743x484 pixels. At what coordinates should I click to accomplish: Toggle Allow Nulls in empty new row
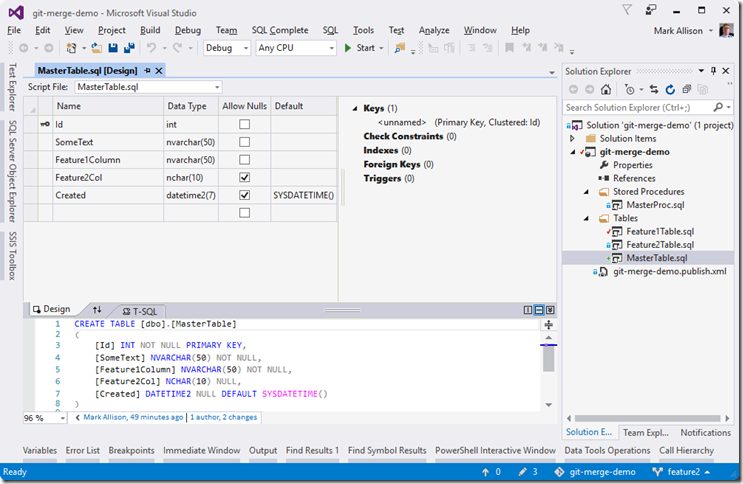click(245, 213)
